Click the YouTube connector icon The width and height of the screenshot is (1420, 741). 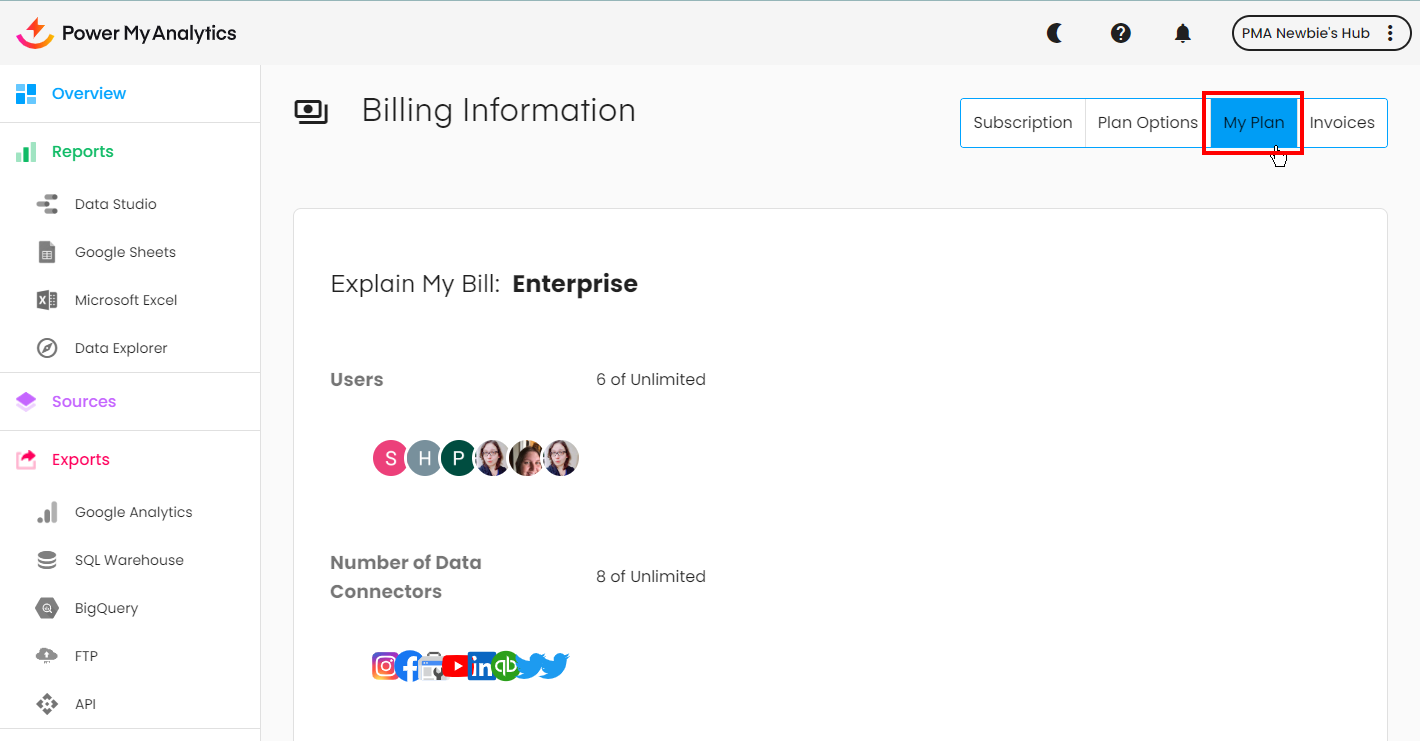[x=456, y=666]
